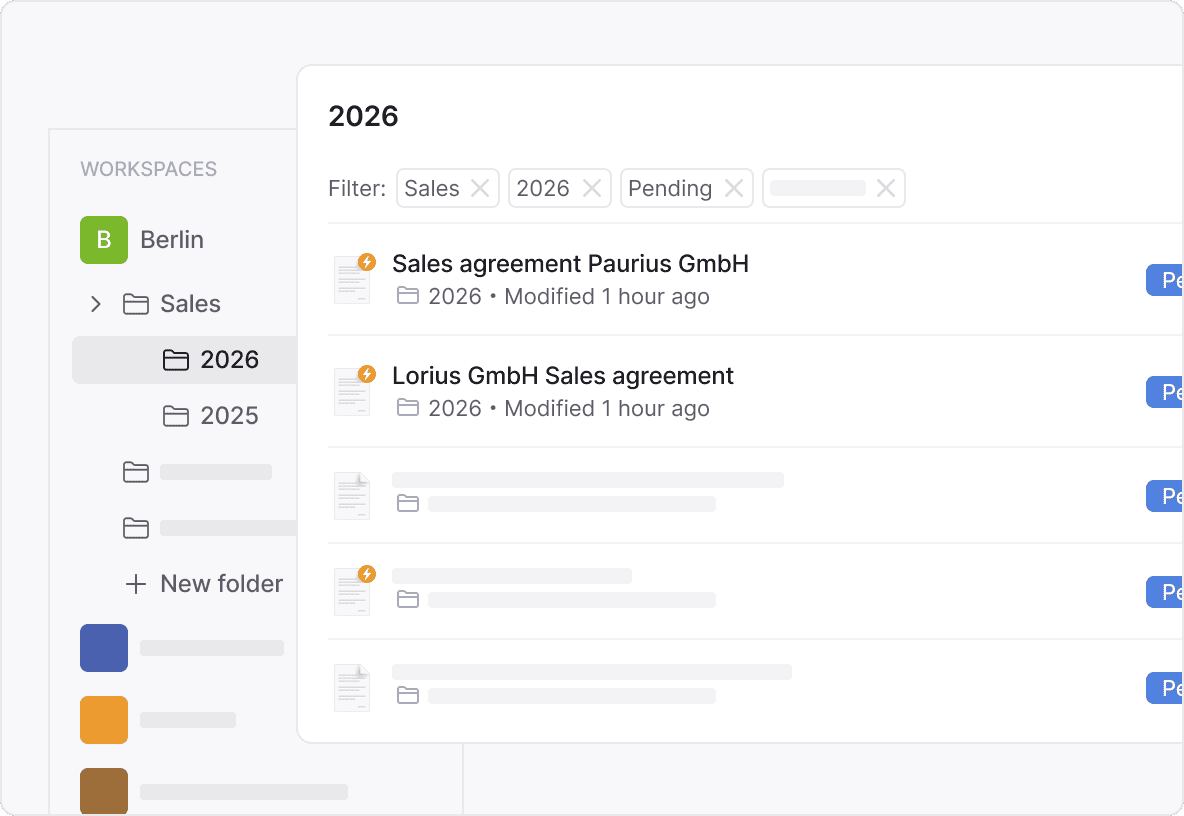Open Sales agreement Paurius GmbH document
This screenshot has width=1184, height=816.
tap(570, 264)
